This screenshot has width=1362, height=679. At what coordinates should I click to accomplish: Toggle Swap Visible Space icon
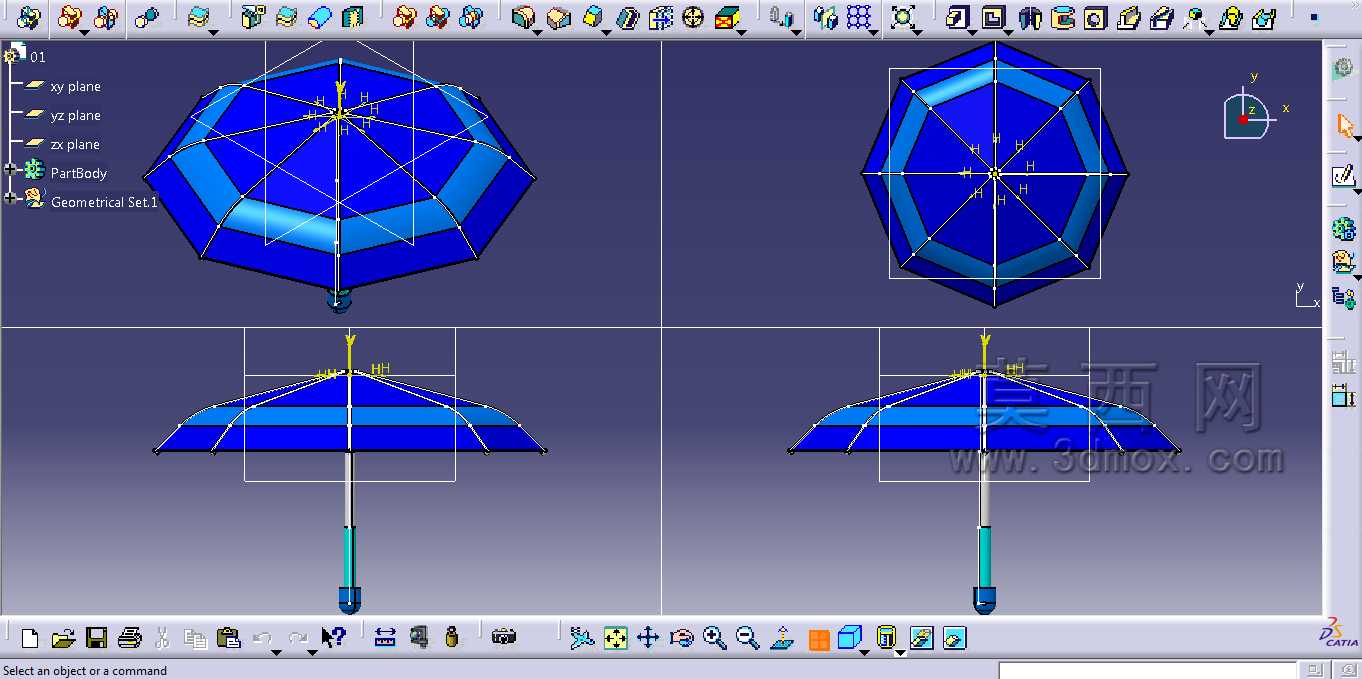click(x=955, y=638)
